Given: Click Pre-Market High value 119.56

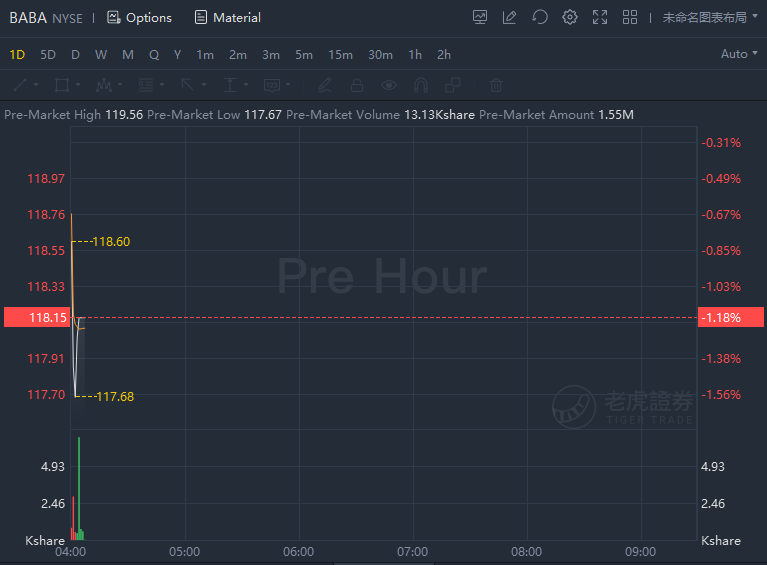Looking at the screenshot, I should (x=124, y=115).
